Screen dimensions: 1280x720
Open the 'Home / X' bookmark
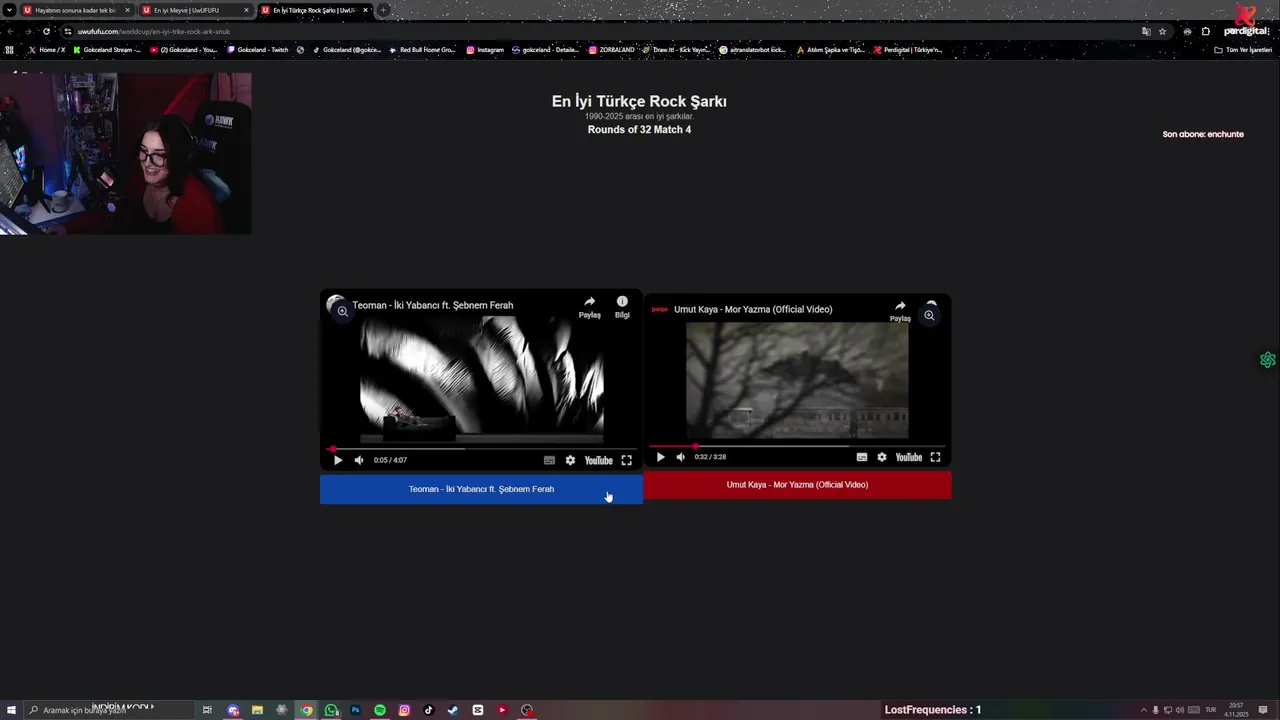pyautogui.click(x=47, y=49)
